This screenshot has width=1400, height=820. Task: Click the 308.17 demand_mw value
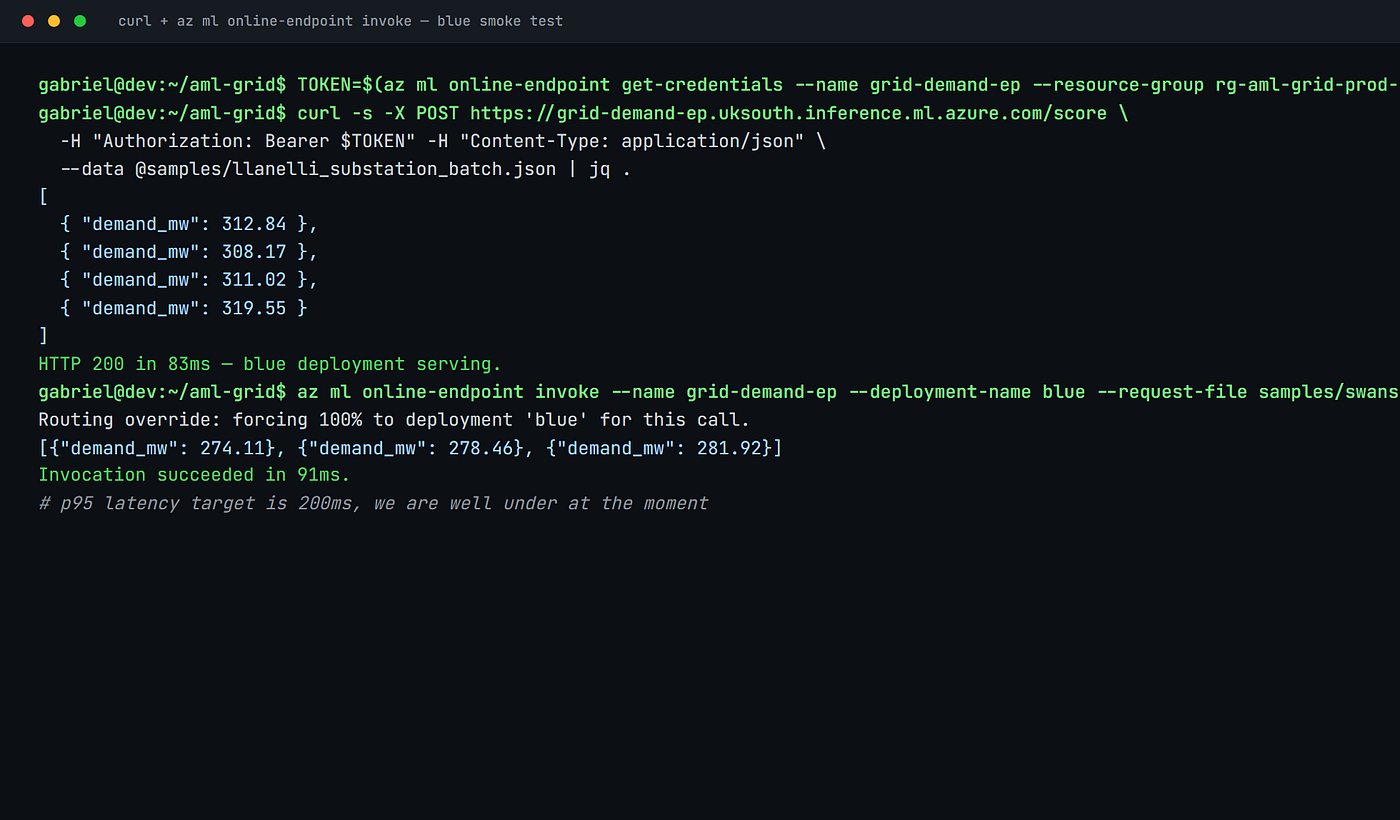tap(254, 252)
